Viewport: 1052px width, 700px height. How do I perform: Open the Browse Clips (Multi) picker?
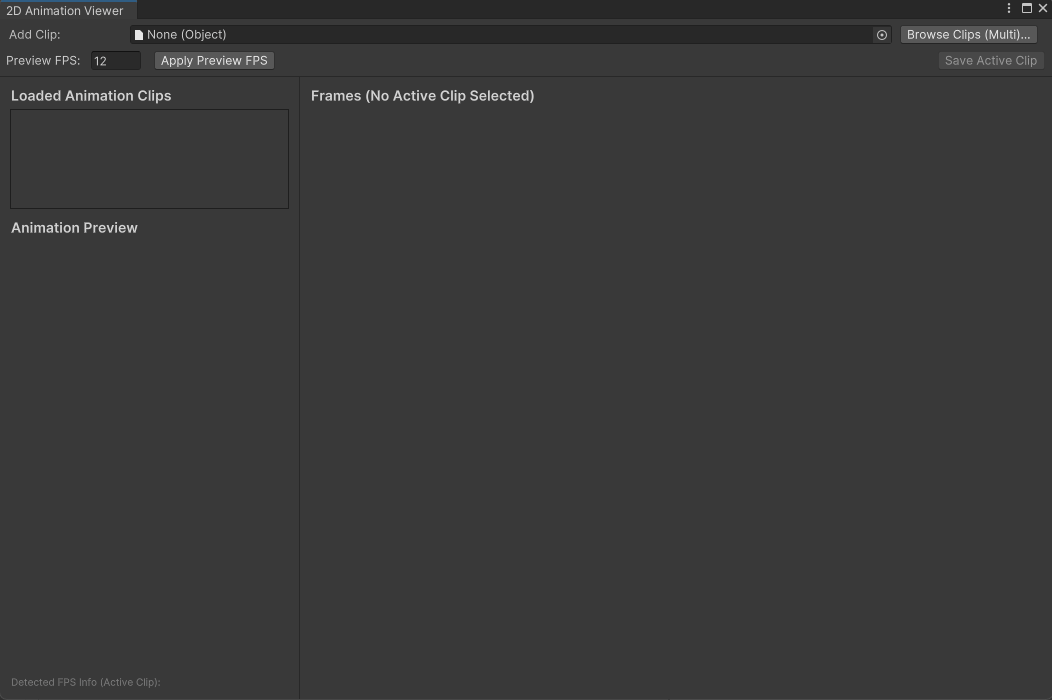point(967,34)
